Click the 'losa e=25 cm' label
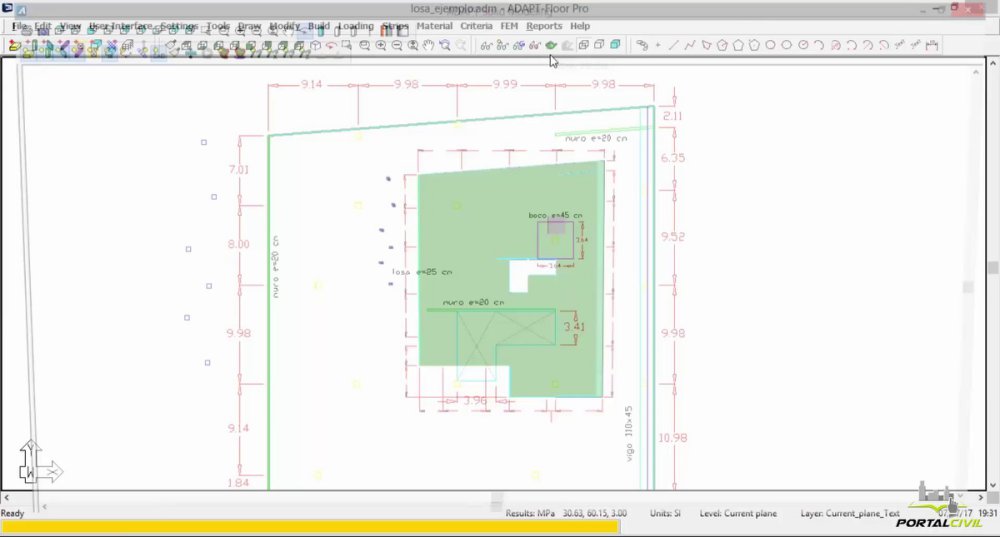 (422, 272)
